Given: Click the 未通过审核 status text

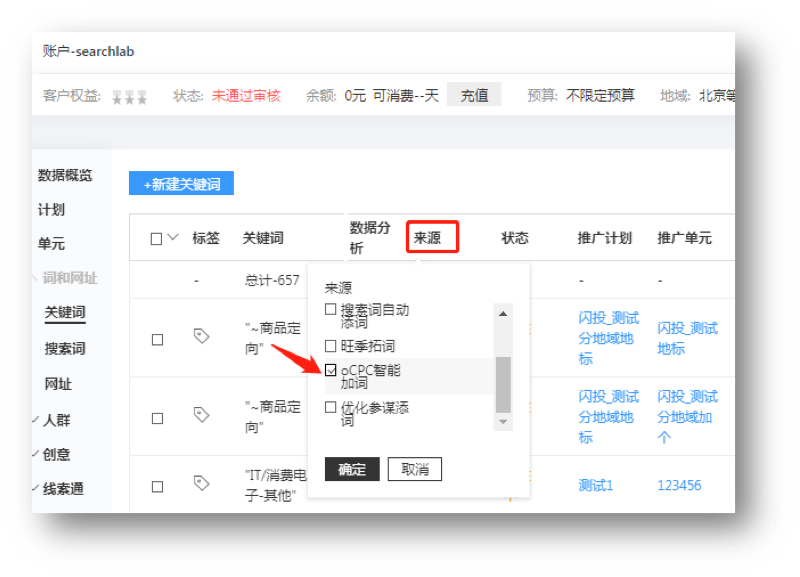Looking at the screenshot, I should click(x=246, y=95).
